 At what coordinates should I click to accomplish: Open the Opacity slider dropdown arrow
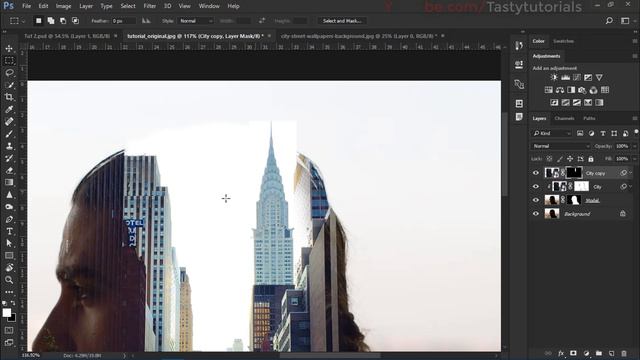(634, 146)
